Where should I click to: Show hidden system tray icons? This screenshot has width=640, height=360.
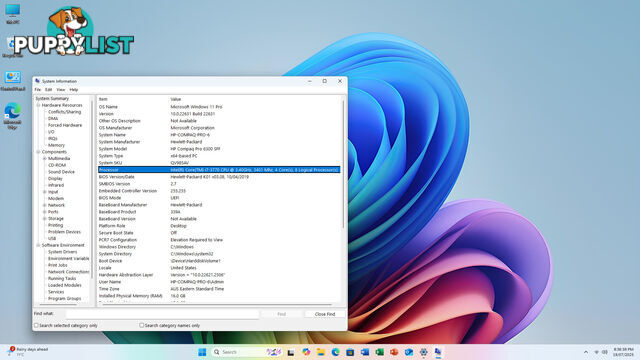coord(586,352)
